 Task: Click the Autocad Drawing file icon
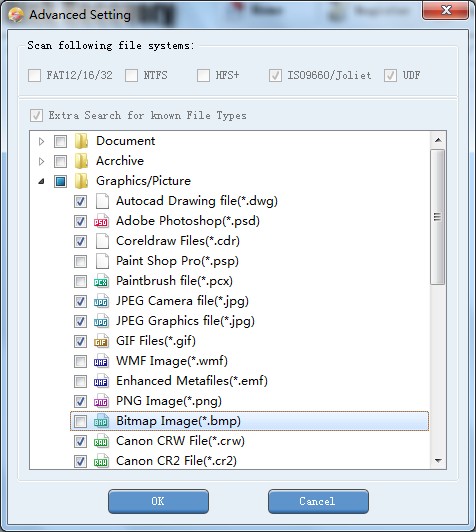point(102,201)
